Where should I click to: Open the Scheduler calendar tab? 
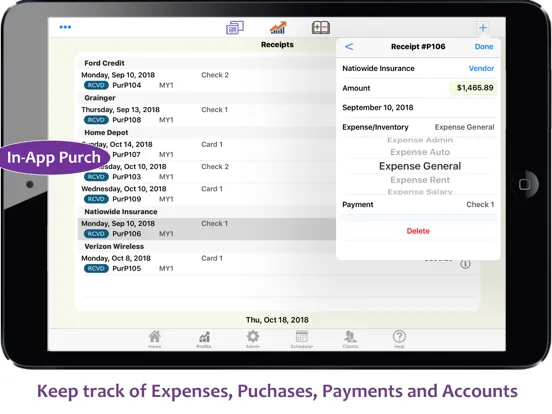[302, 339]
